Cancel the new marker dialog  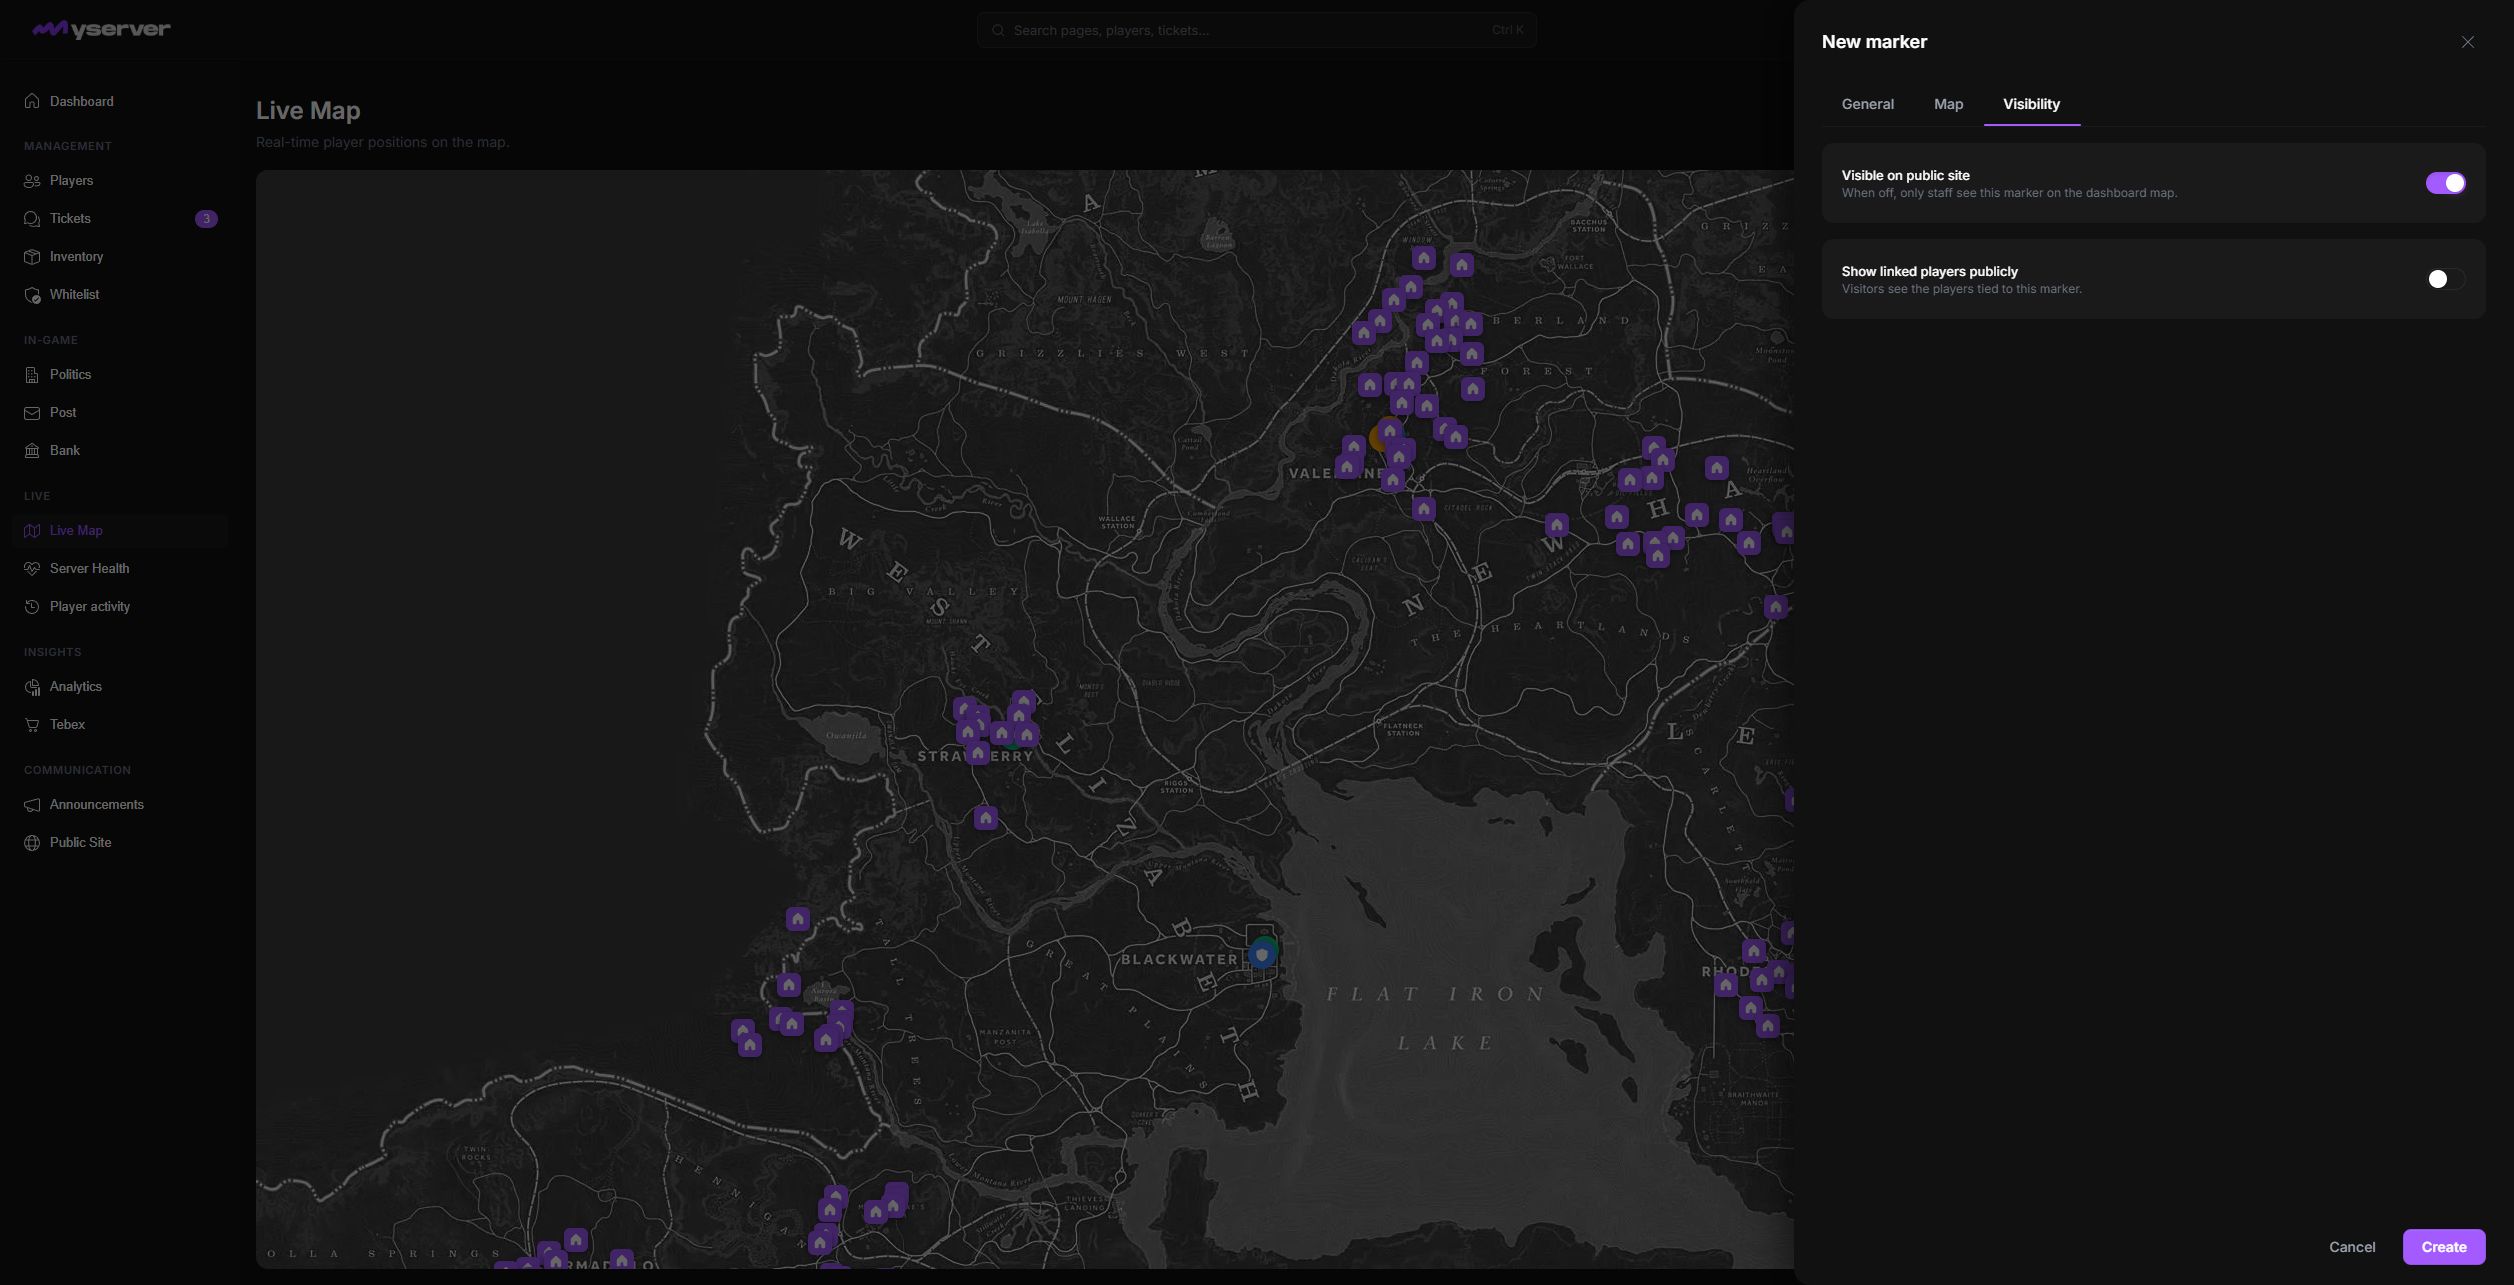click(2352, 1247)
